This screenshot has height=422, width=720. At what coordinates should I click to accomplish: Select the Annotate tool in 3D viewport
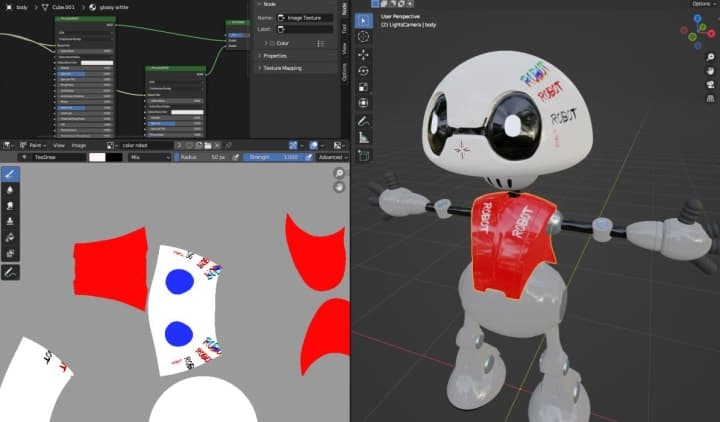tap(363, 120)
